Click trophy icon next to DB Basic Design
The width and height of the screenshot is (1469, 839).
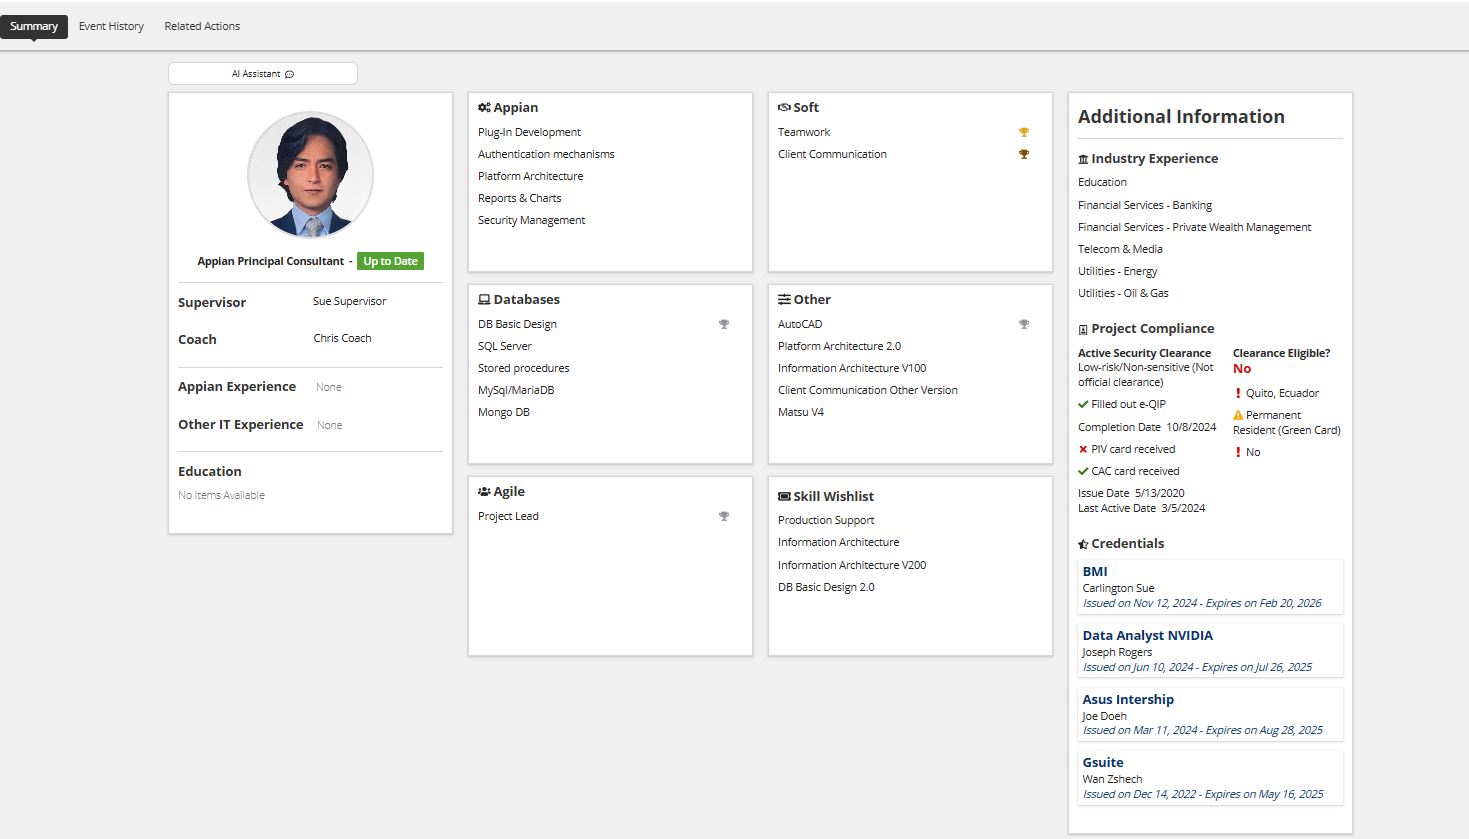[x=724, y=324]
